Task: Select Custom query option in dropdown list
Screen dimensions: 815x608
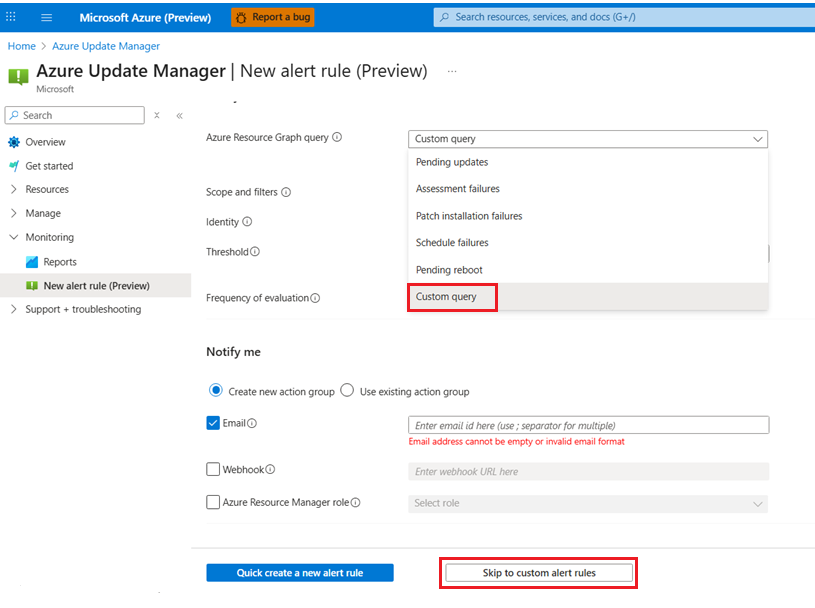Action: (447, 297)
